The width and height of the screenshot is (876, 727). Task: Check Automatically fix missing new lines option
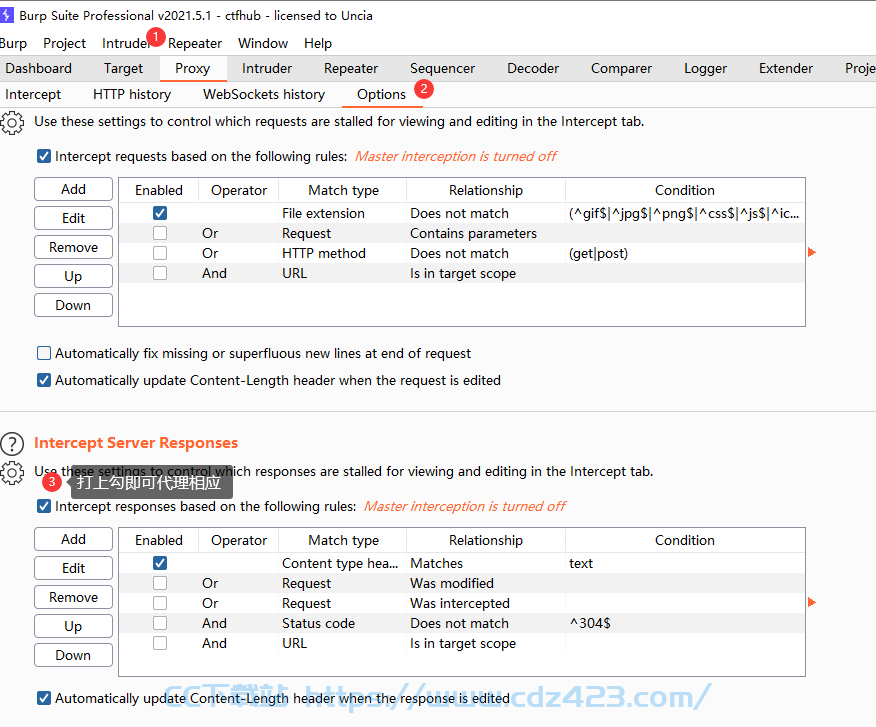[44, 353]
